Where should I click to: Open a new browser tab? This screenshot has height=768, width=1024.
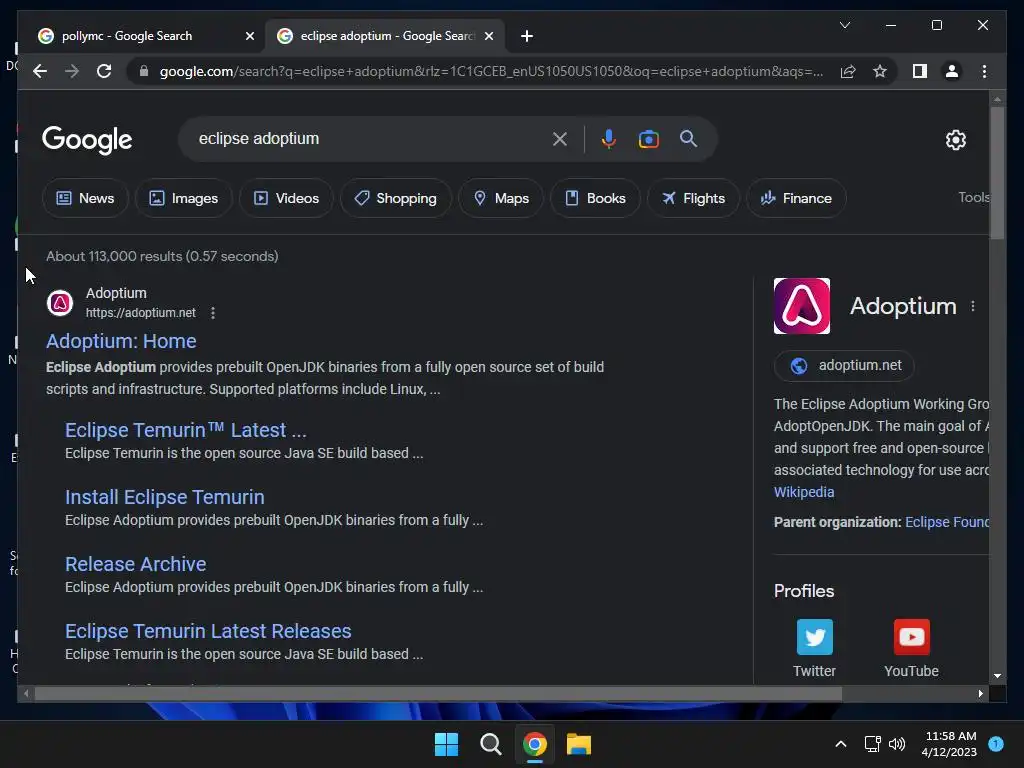[x=527, y=36]
